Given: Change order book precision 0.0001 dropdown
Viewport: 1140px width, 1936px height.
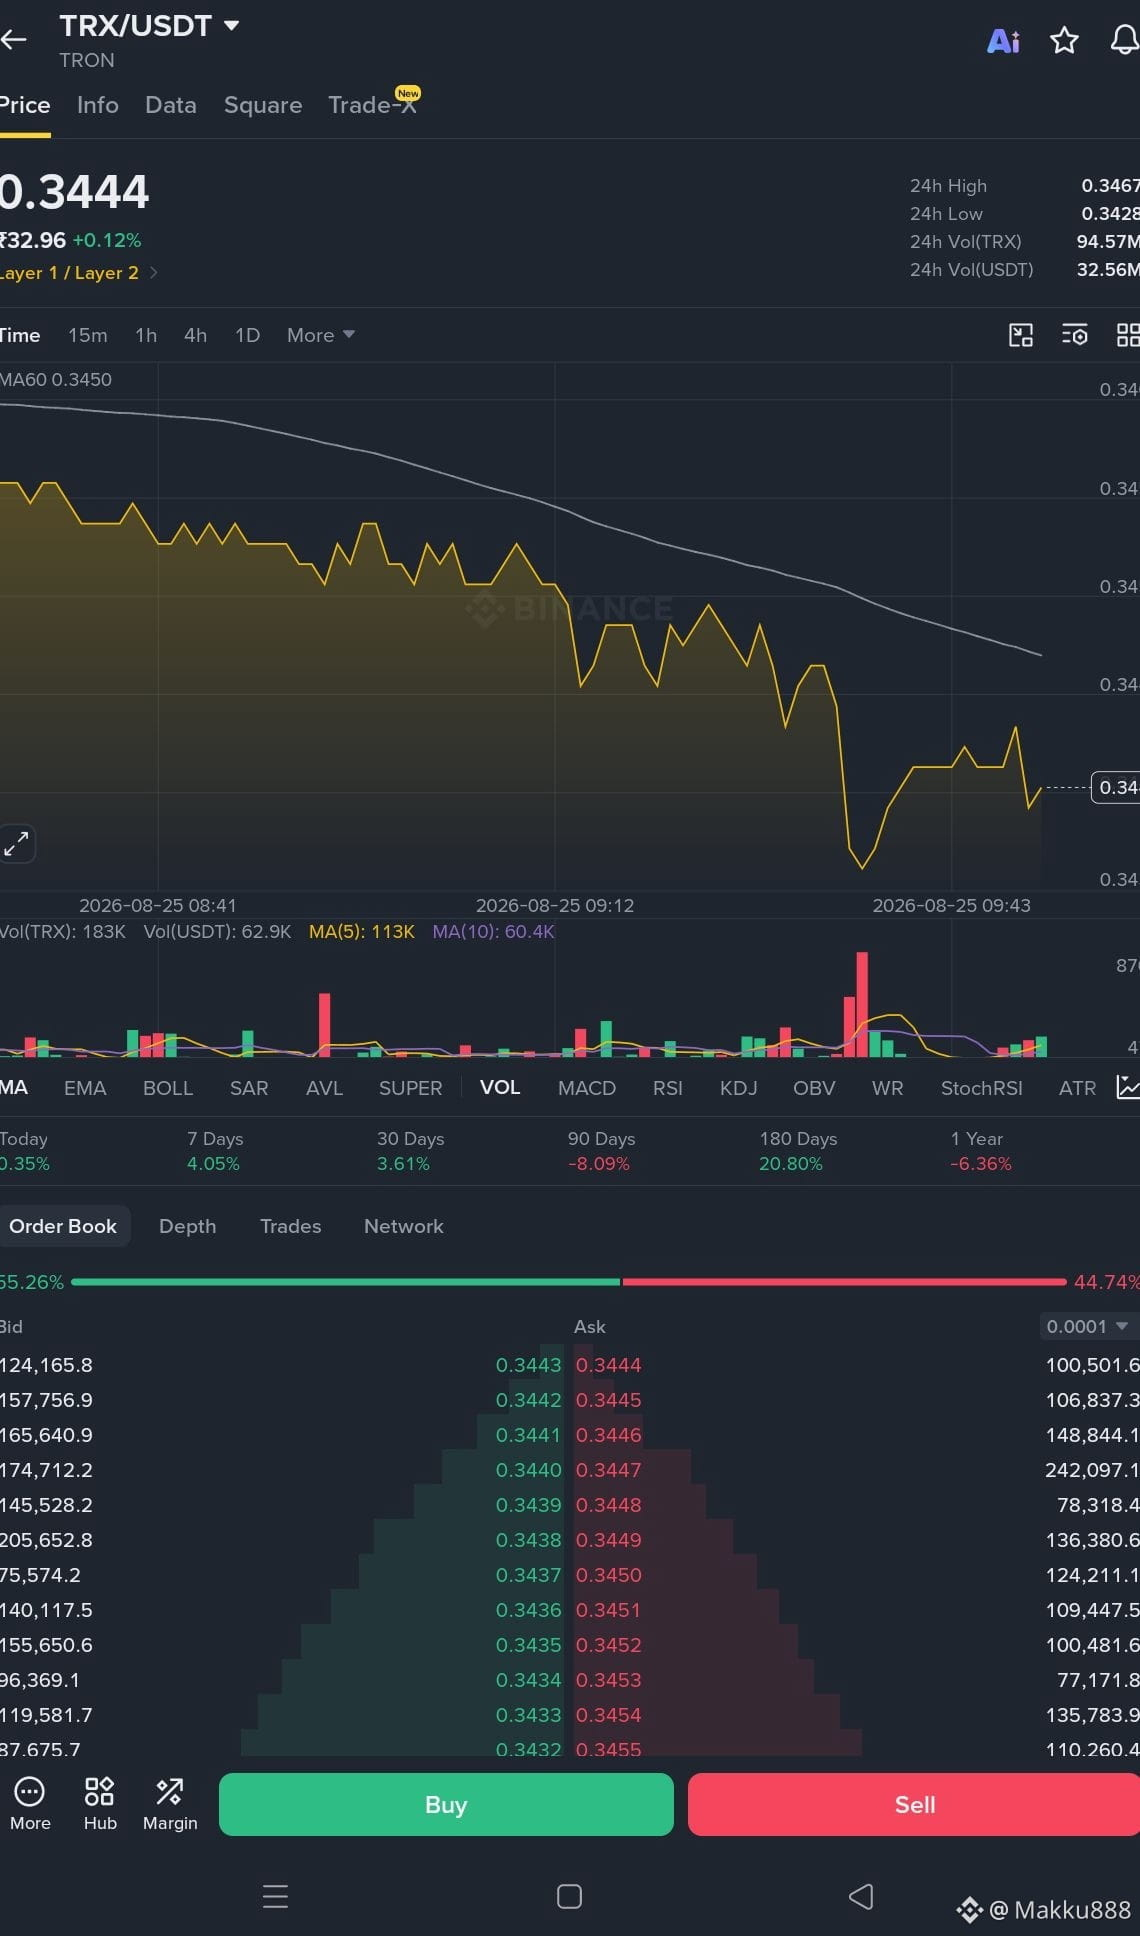Looking at the screenshot, I should pyautogui.click(x=1087, y=1326).
